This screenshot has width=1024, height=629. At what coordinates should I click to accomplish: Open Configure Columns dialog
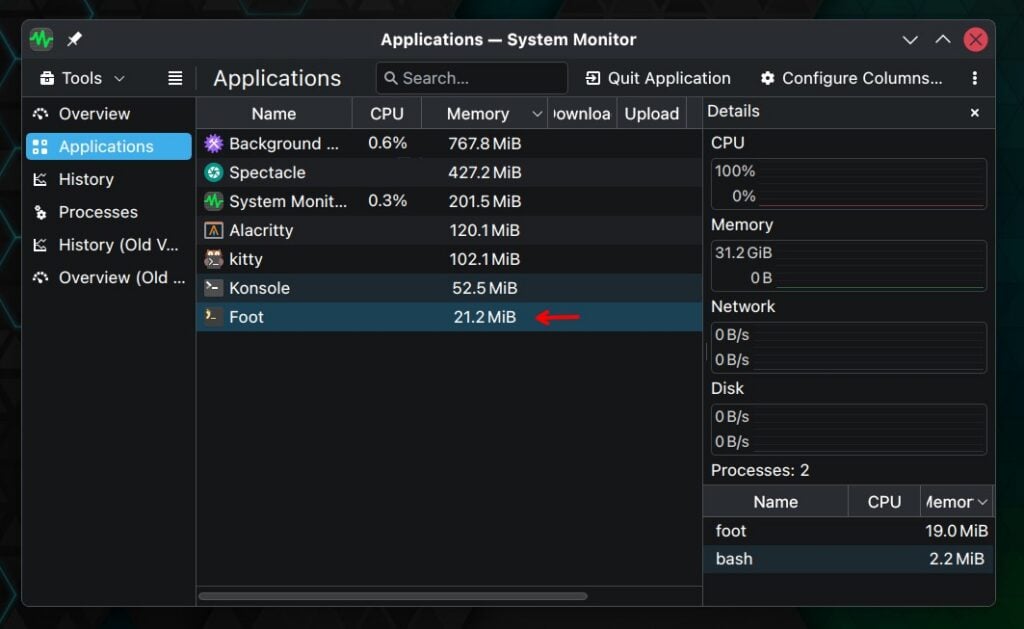coord(851,78)
